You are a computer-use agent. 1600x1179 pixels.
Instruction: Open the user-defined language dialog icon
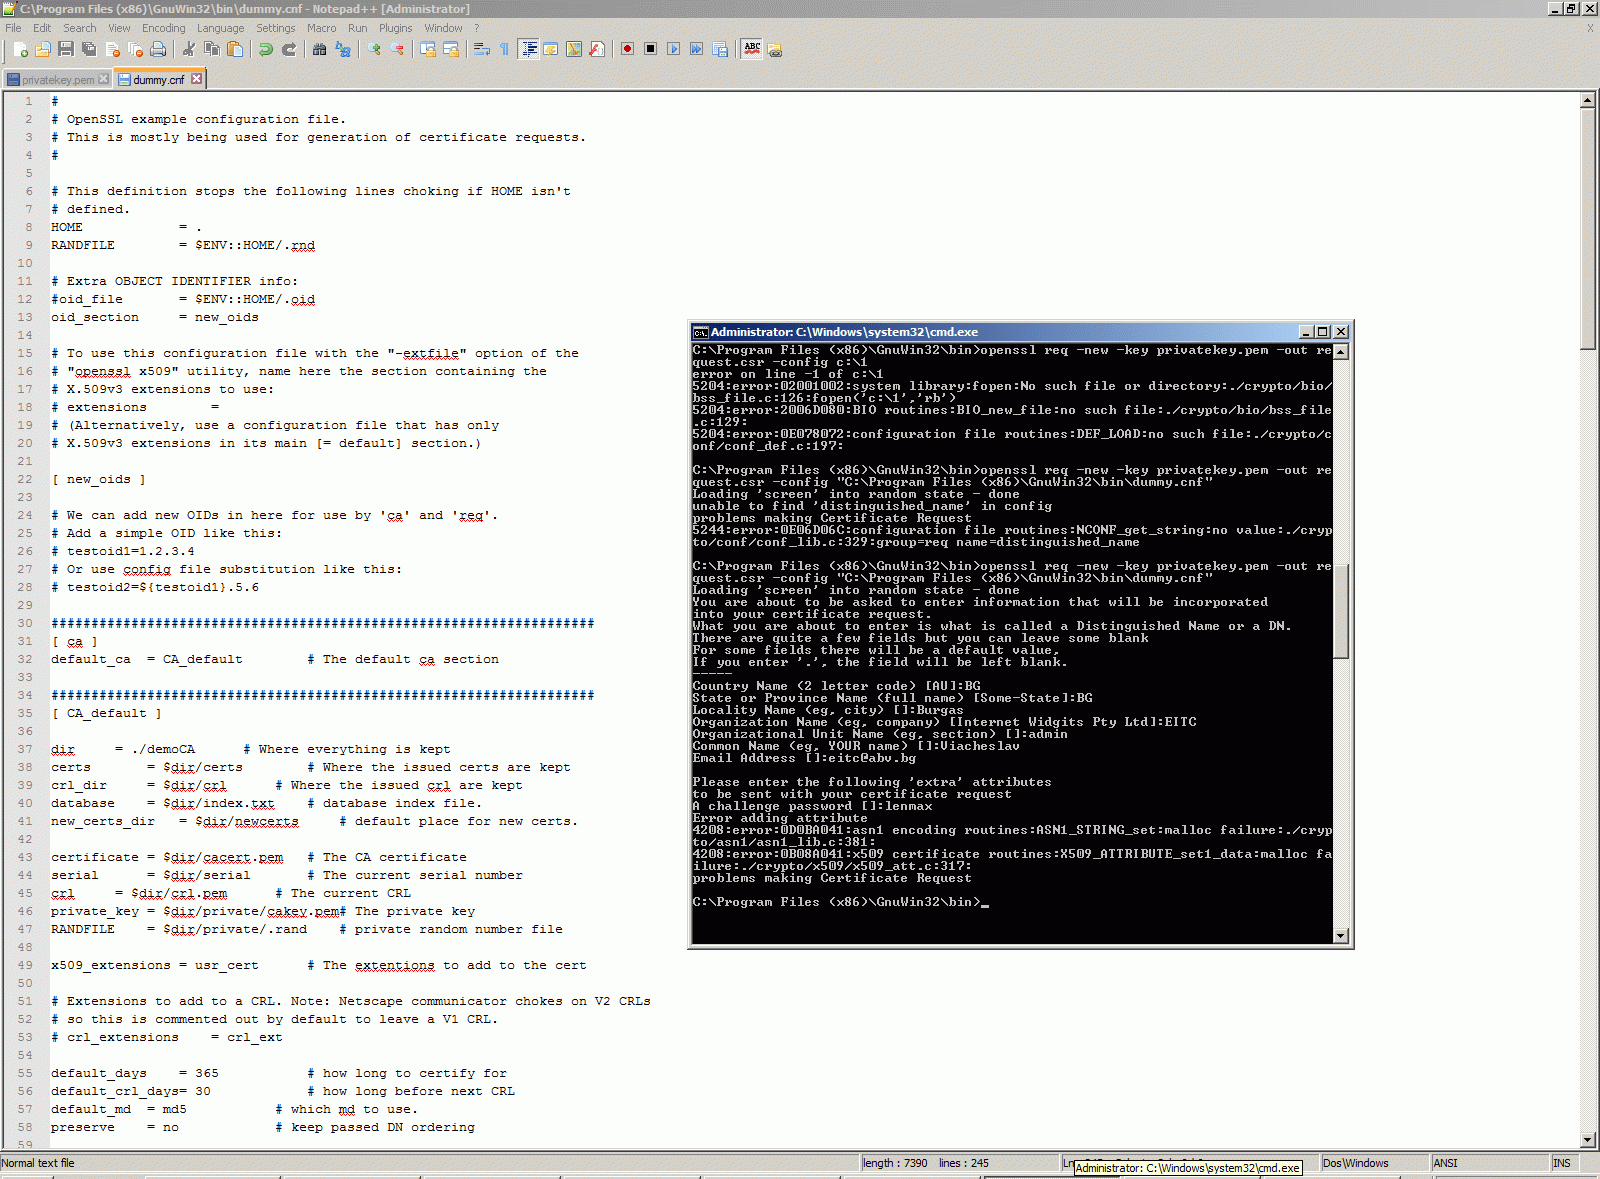coord(551,49)
